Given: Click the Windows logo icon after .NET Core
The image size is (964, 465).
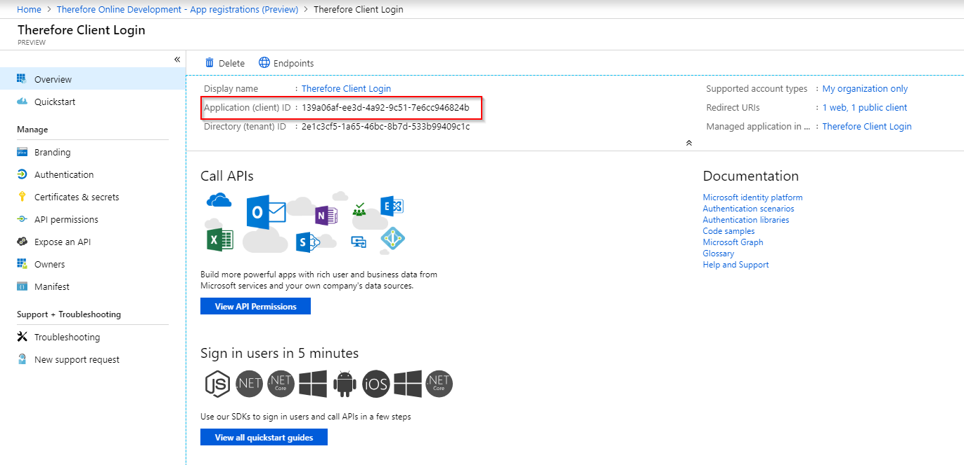Looking at the screenshot, I should [x=313, y=384].
